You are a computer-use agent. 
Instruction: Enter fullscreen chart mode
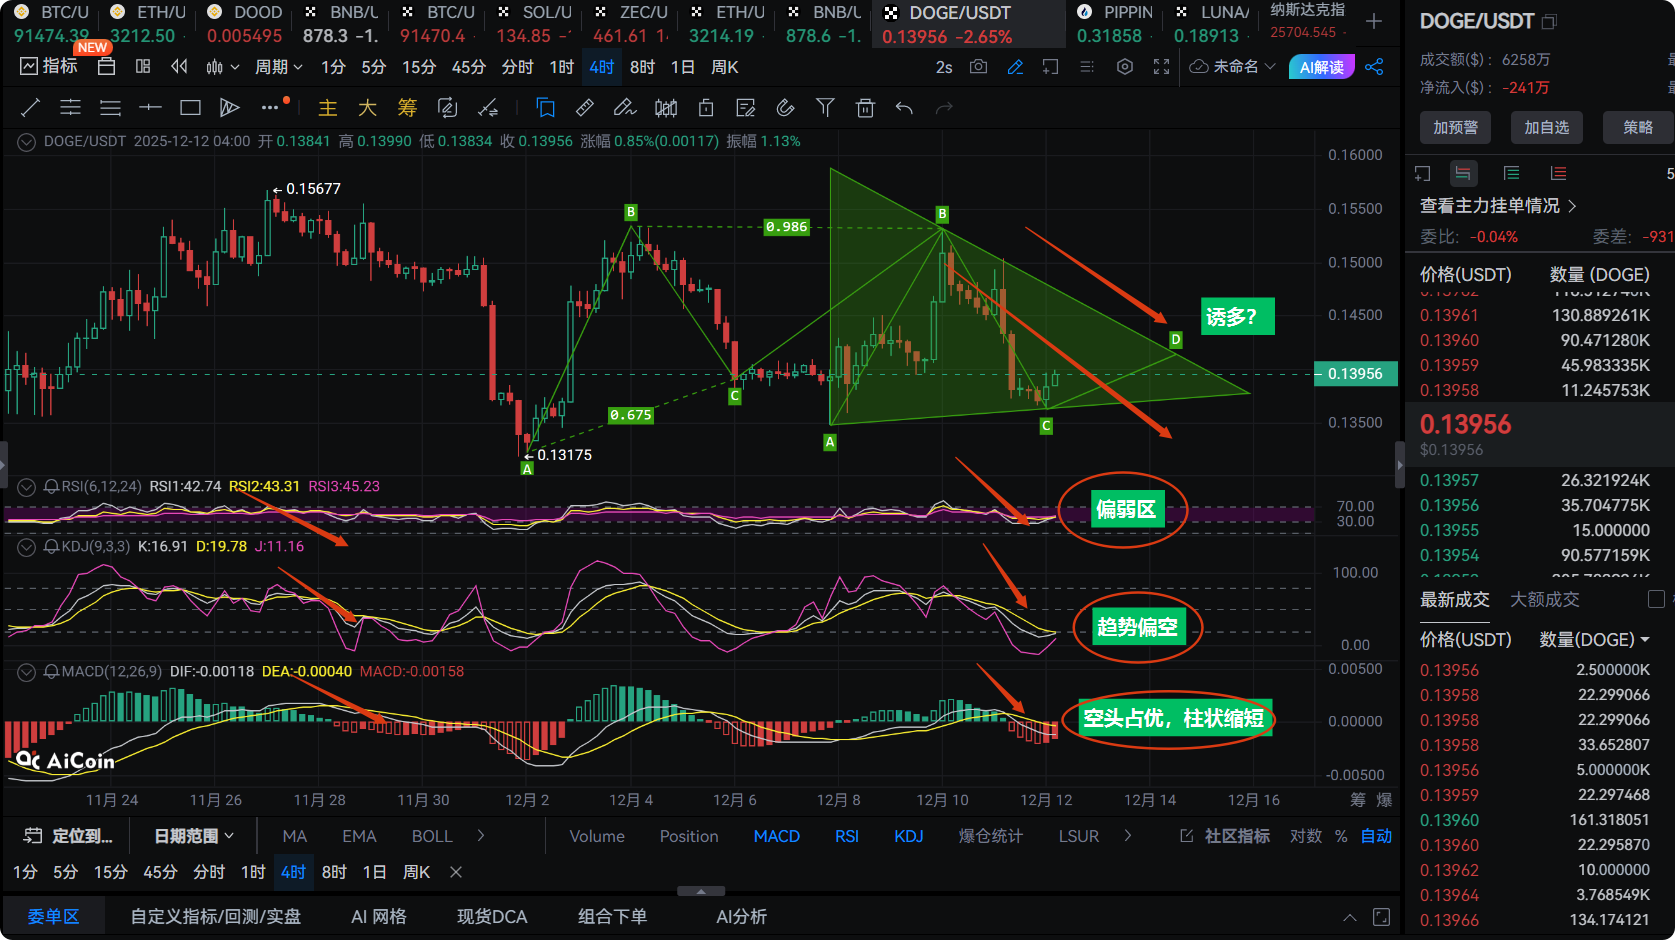pos(1161,67)
